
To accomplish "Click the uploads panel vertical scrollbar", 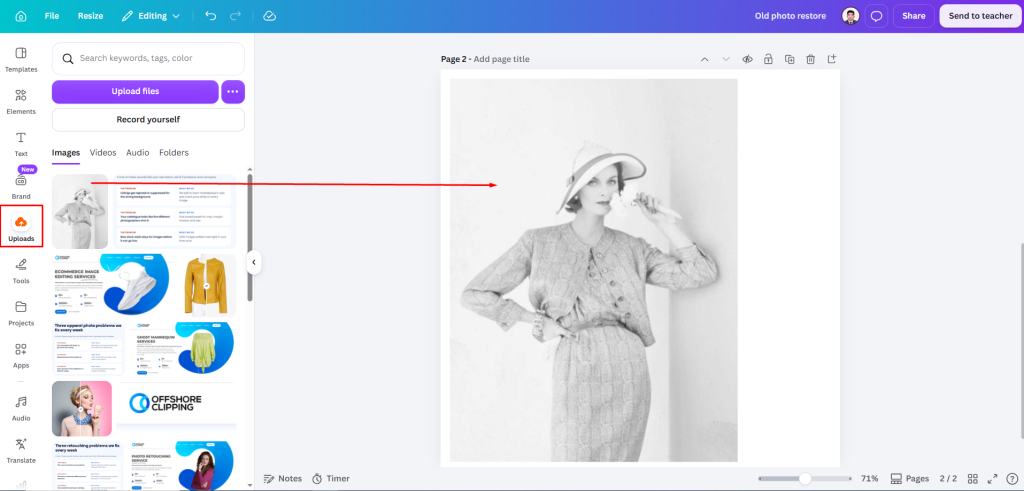I will 250,236.
